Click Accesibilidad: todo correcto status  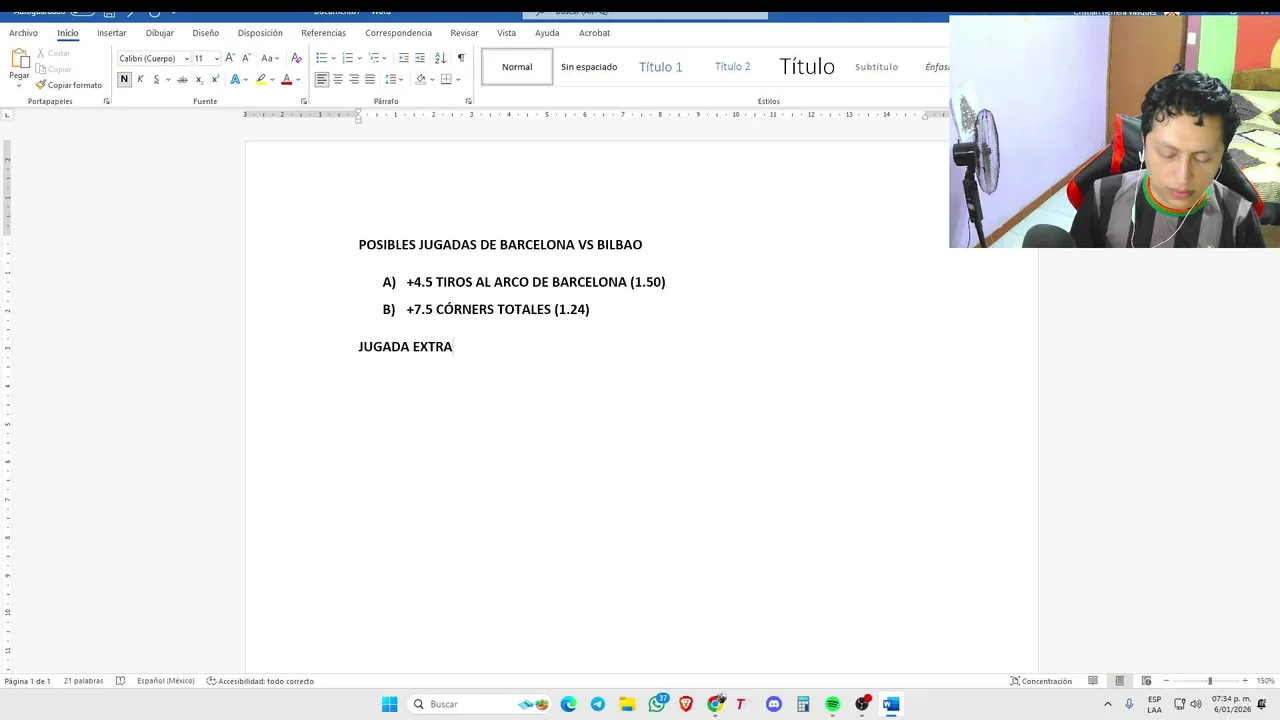260,681
